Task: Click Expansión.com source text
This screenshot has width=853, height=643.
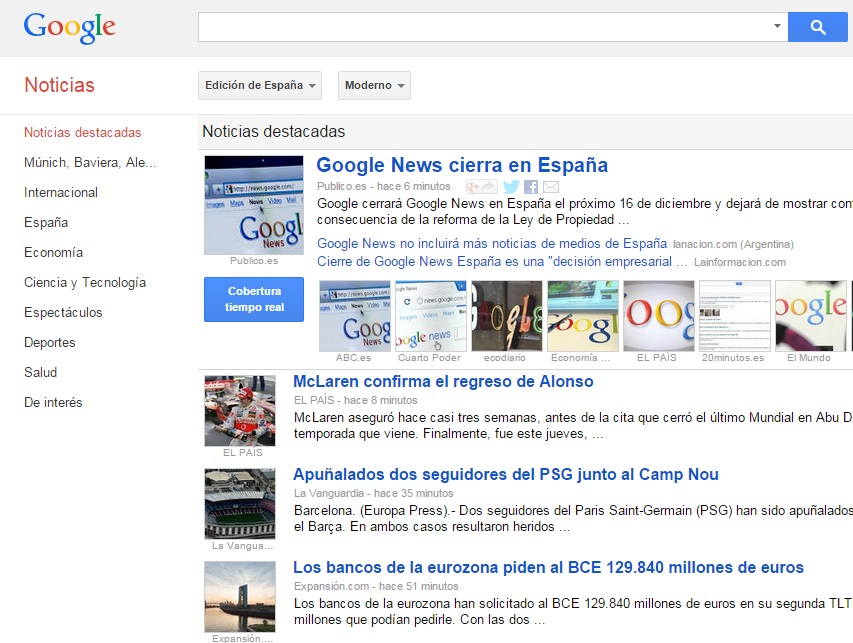Action: [x=331, y=586]
